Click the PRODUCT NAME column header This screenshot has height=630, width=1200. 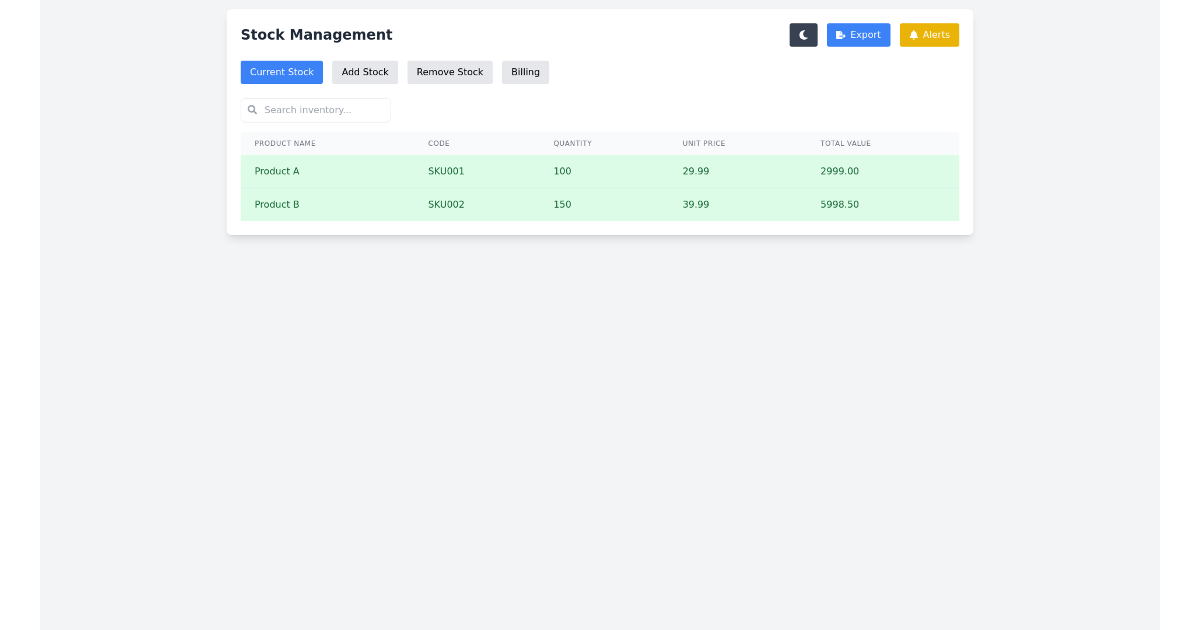[285, 143]
